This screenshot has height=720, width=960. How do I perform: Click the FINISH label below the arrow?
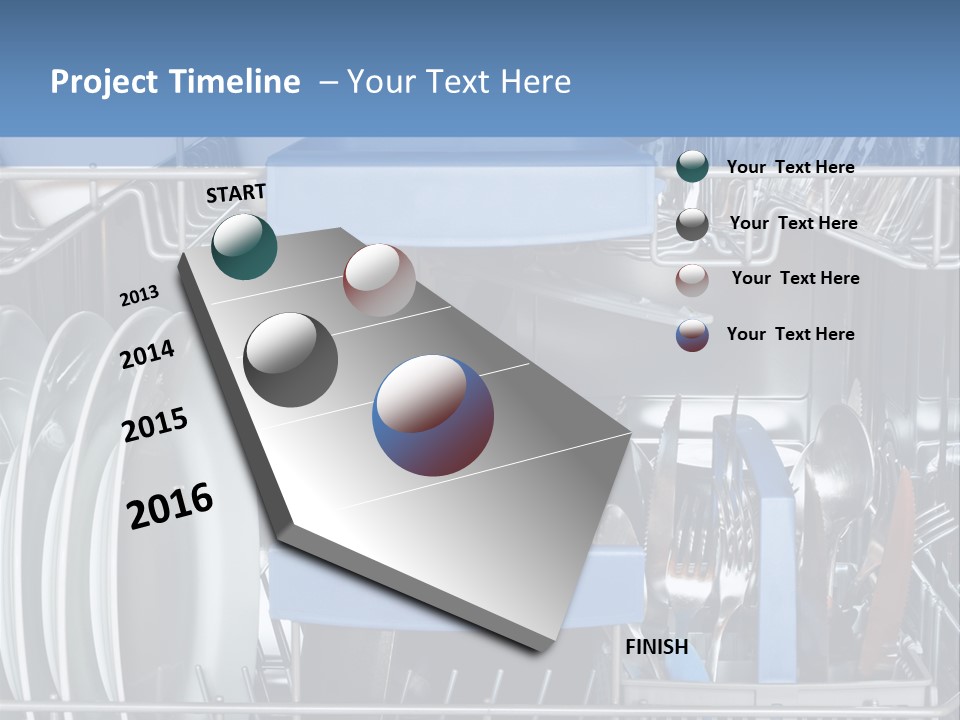(x=657, y=647)
